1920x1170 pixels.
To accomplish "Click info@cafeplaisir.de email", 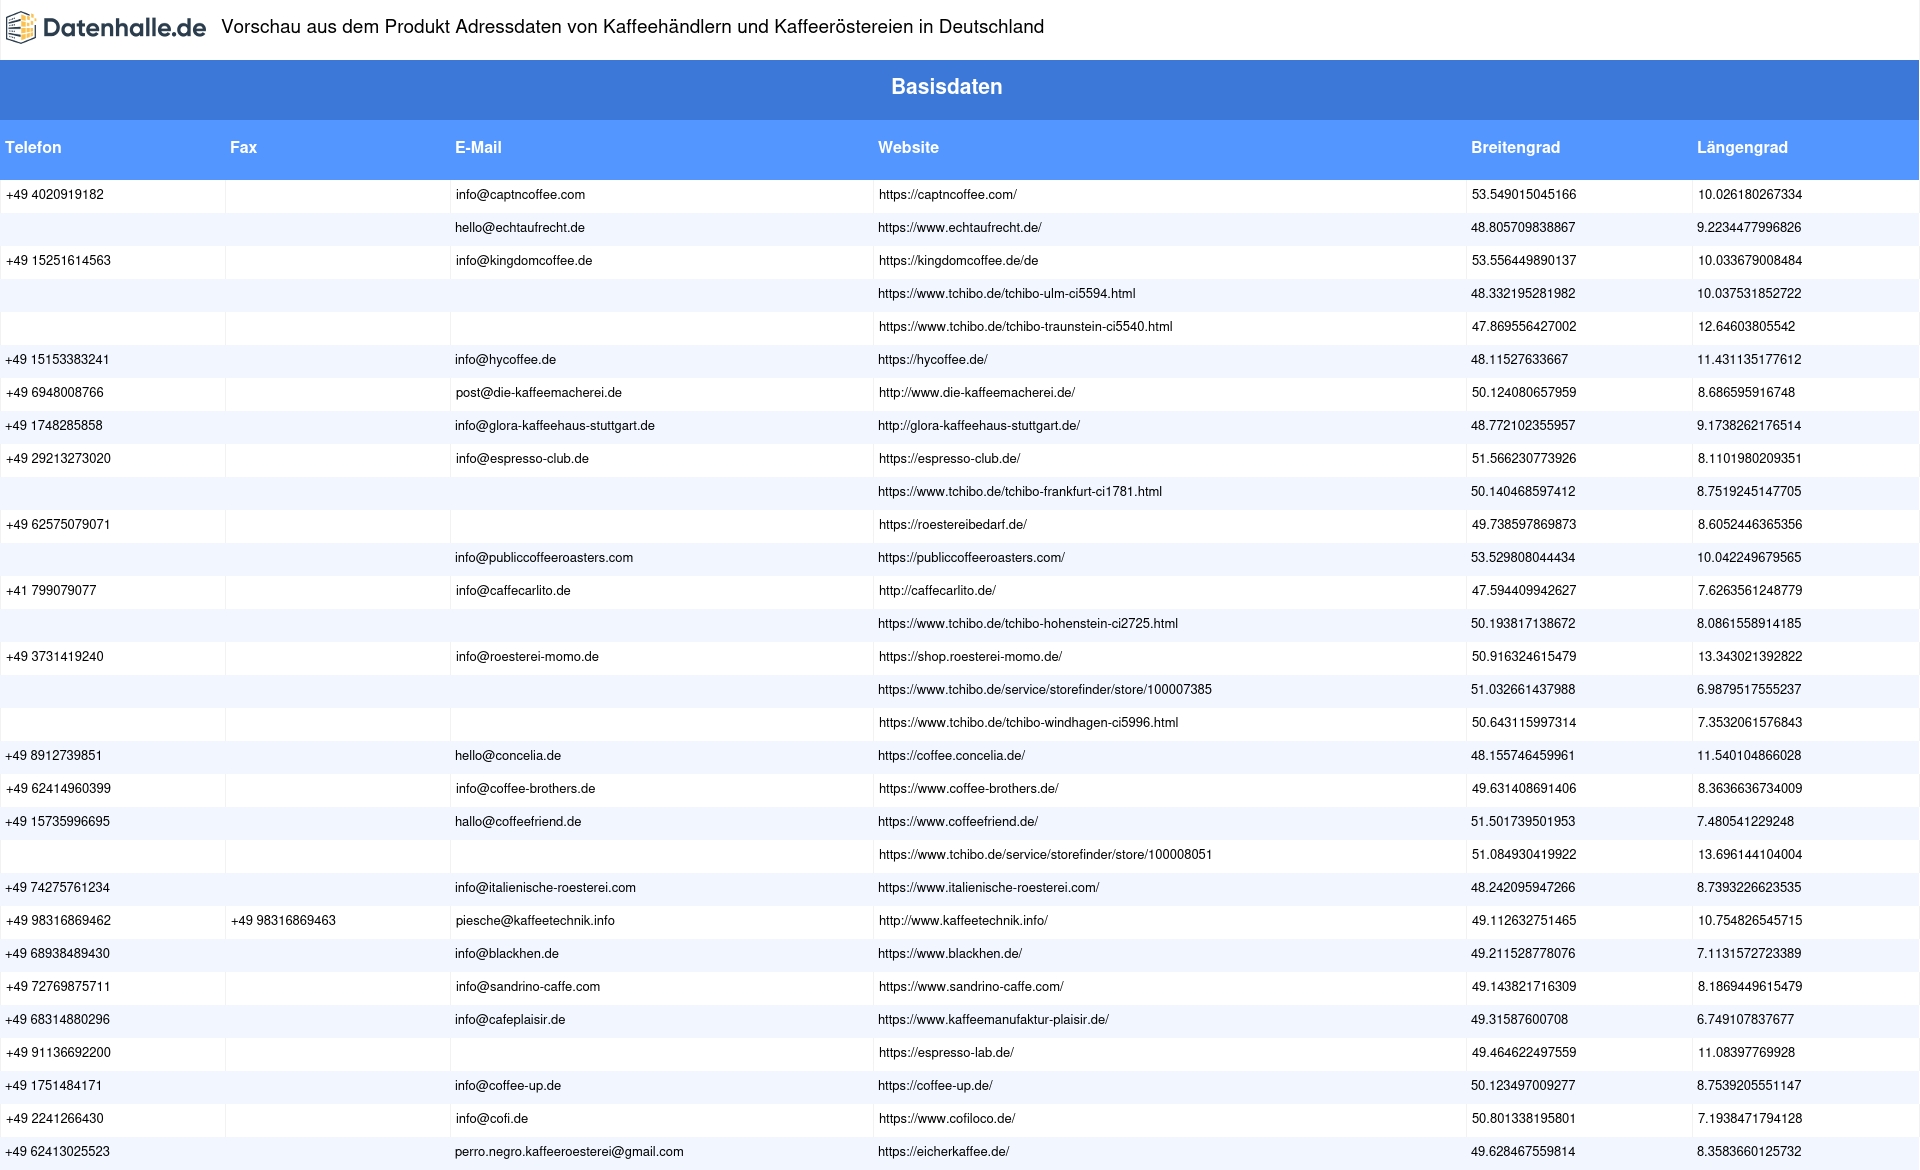I will (x=510, y=1020).
